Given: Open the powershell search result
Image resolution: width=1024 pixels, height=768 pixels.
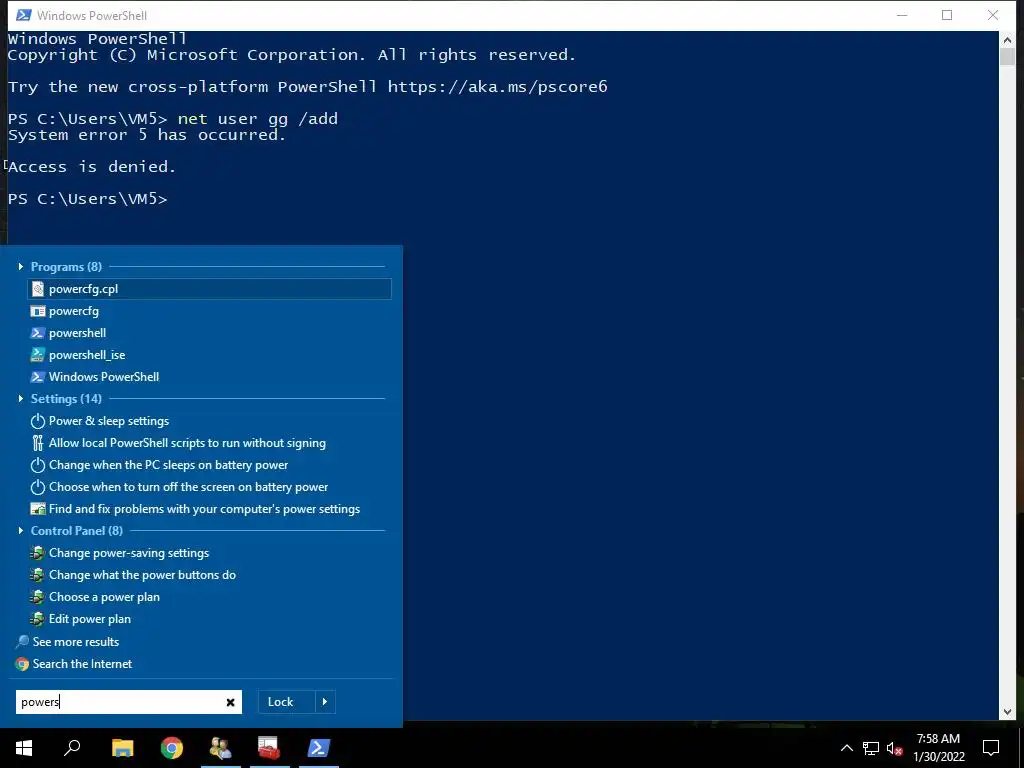Looking at the screenshot, I should pyautogui.click(x=77, y=333).
